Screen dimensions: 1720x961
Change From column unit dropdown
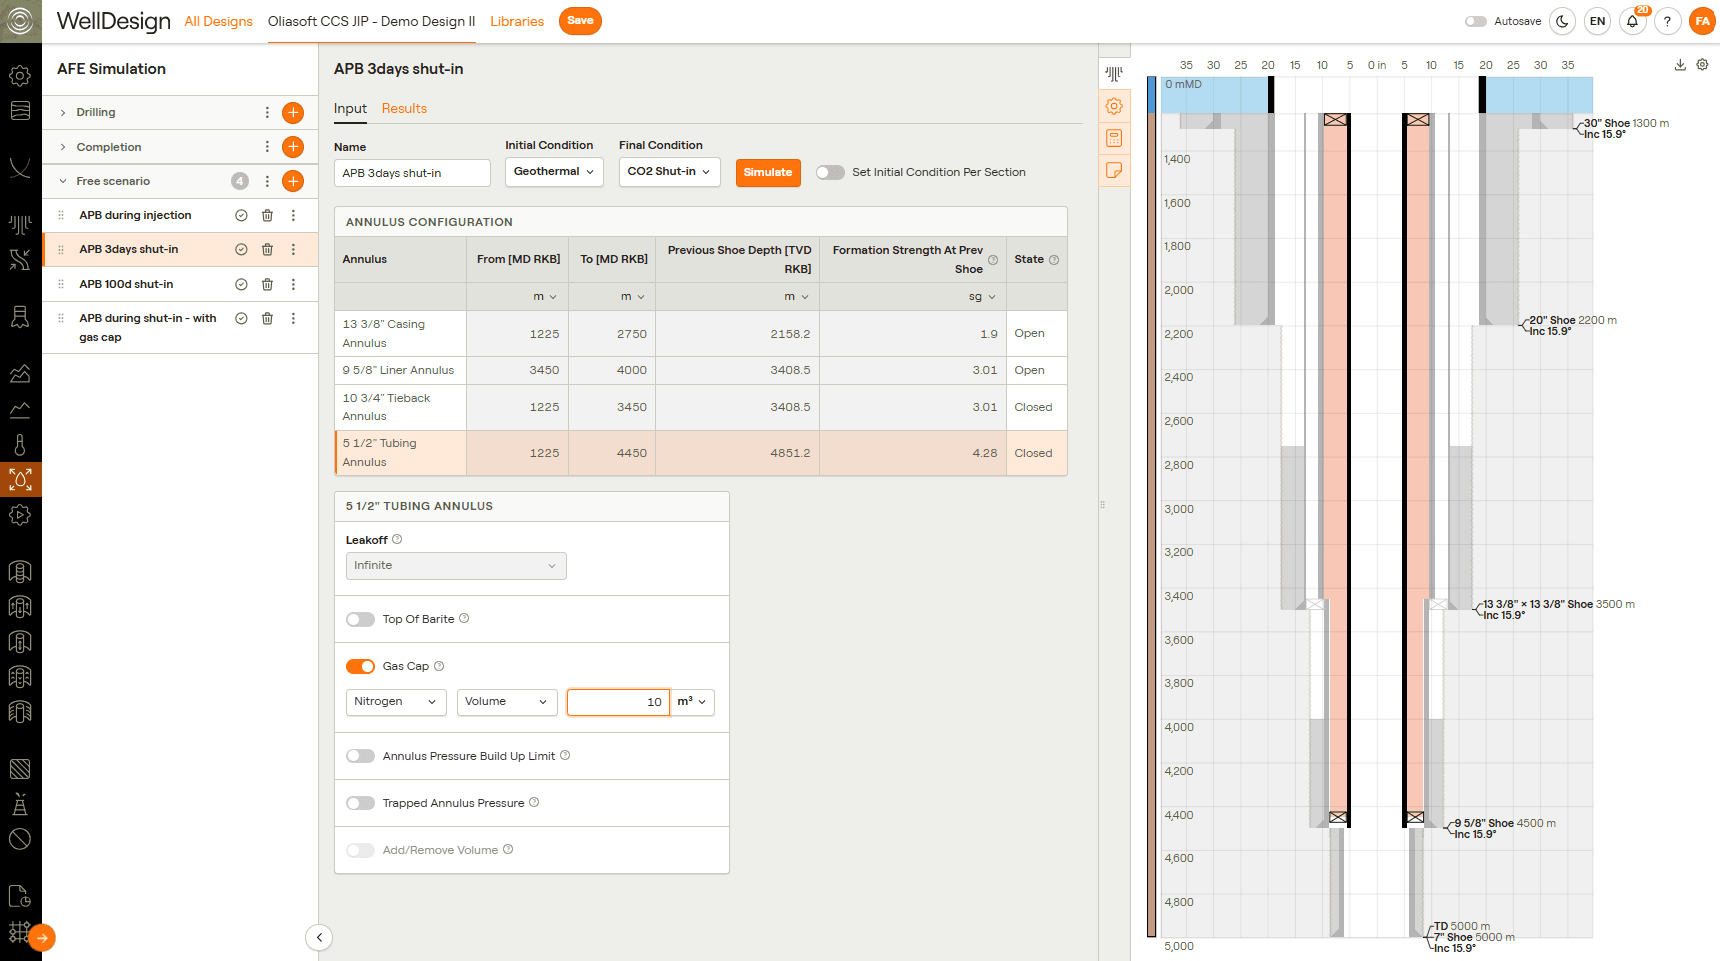pyautogui.click(x=545, y=297)
